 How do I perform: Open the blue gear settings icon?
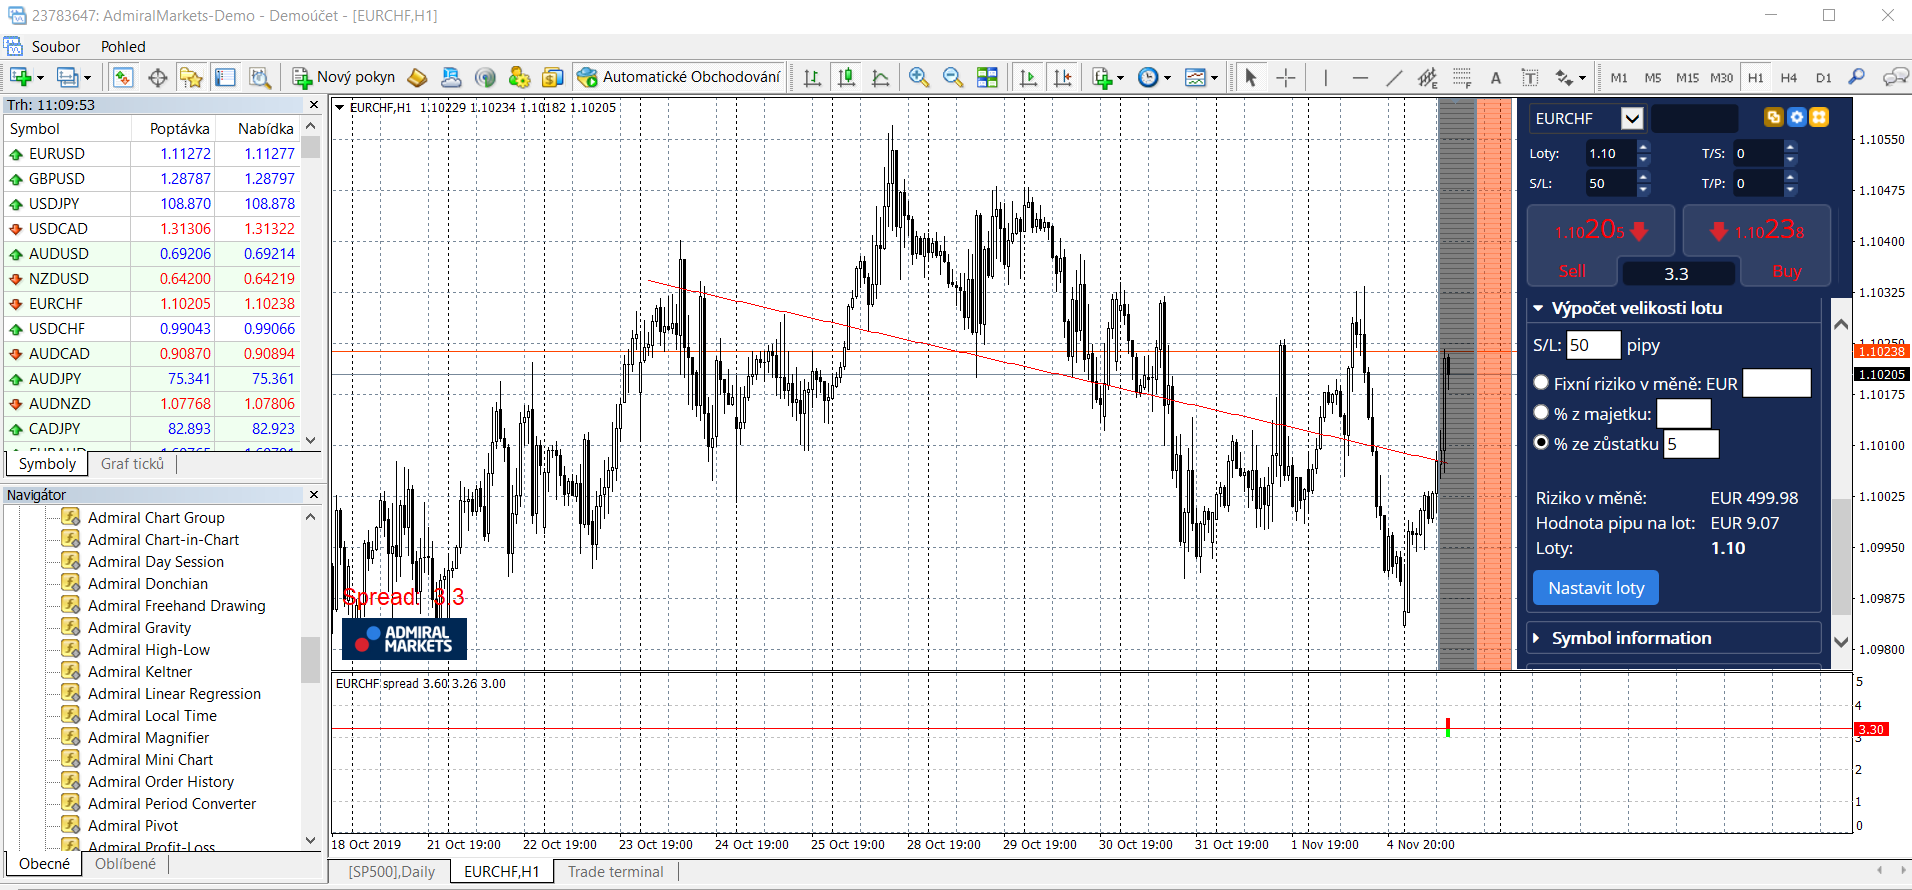(1796, 117)
